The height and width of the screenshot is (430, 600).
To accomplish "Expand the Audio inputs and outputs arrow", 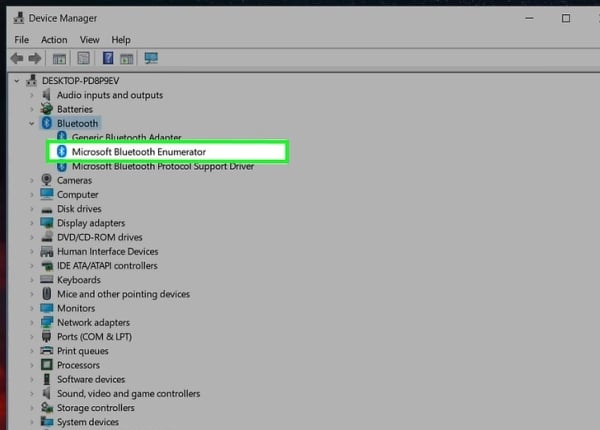I will (32, 95).
